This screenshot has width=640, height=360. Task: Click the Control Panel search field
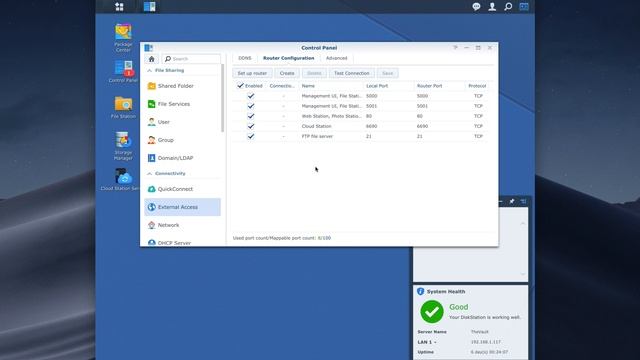click(191, 59)
